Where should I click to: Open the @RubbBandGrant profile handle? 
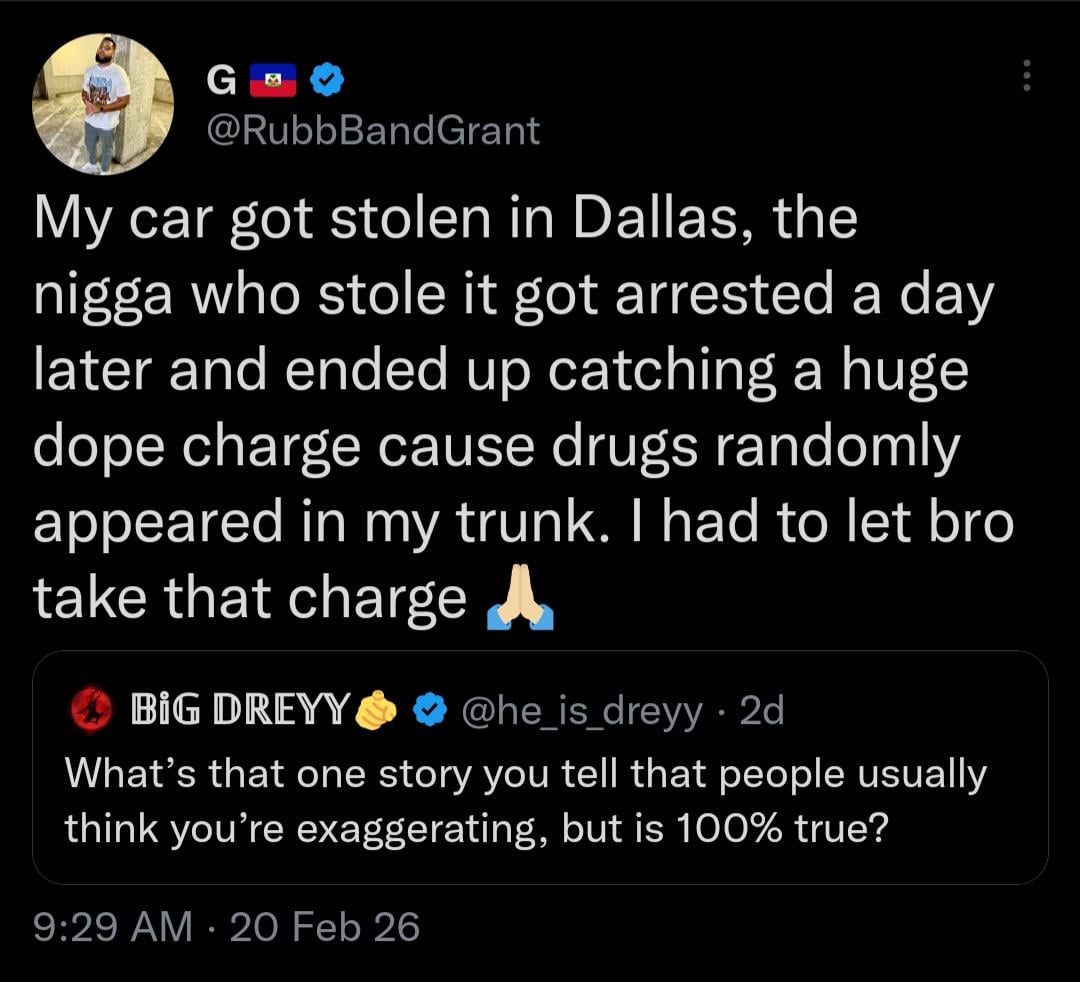(x=371, y=130)
